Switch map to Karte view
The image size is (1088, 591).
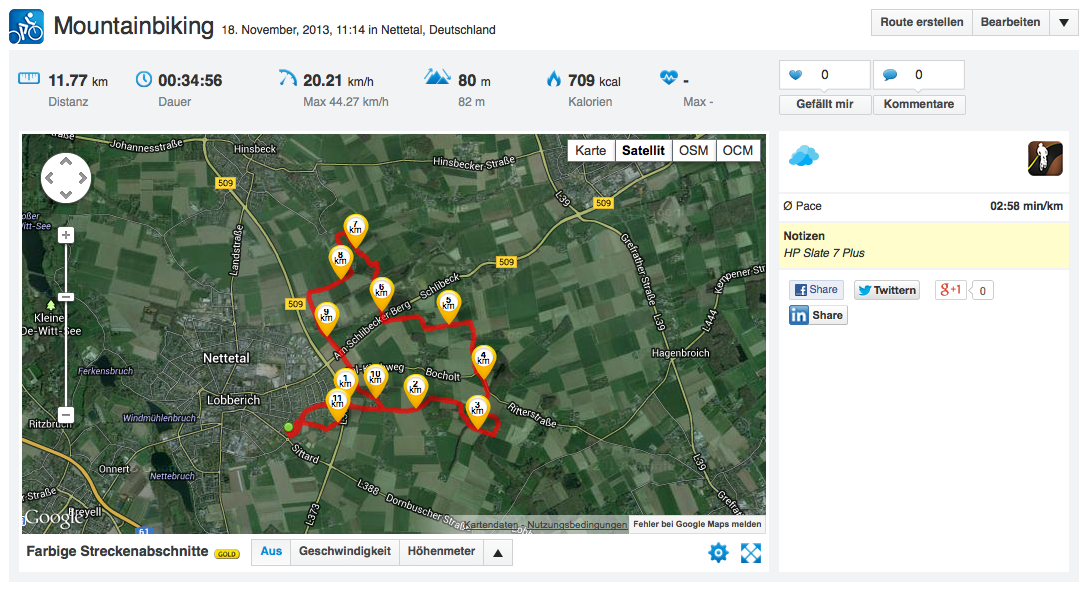(590, 151)
